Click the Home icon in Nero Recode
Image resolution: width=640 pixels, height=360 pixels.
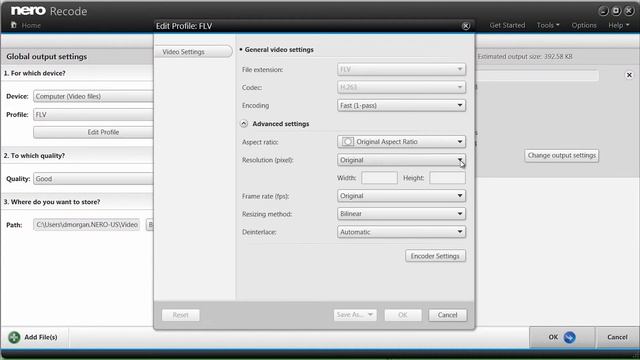pos(13,25)
